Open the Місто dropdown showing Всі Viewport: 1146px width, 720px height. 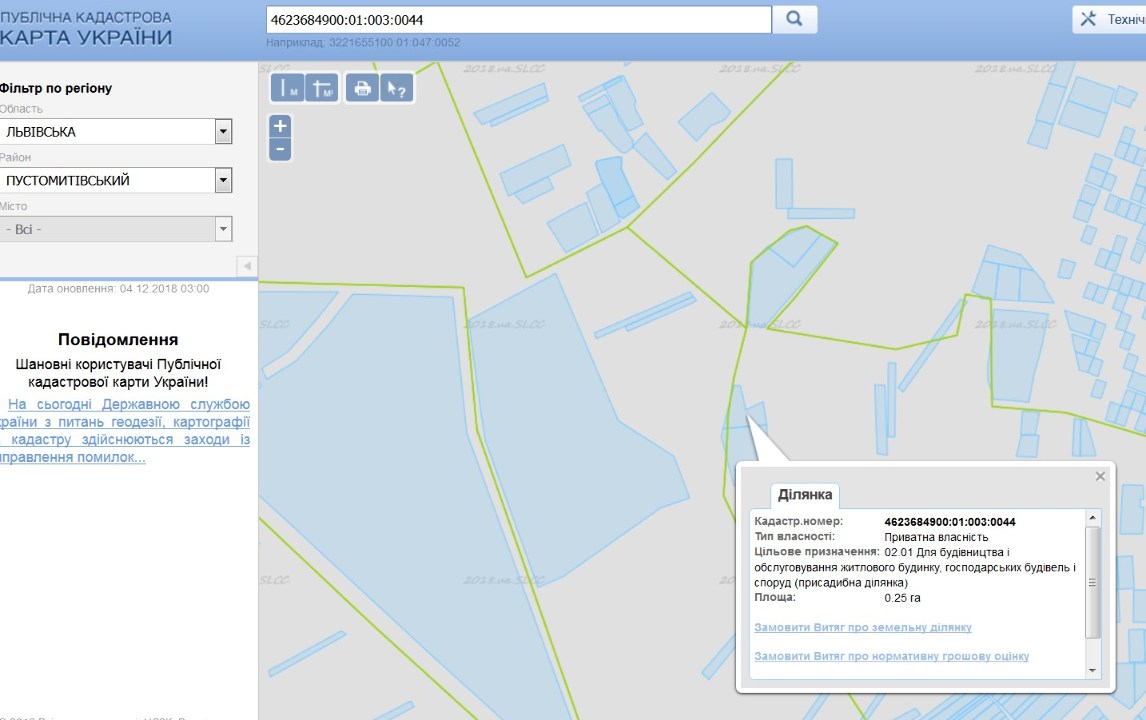pyautogui.click(x=116, y=229)
